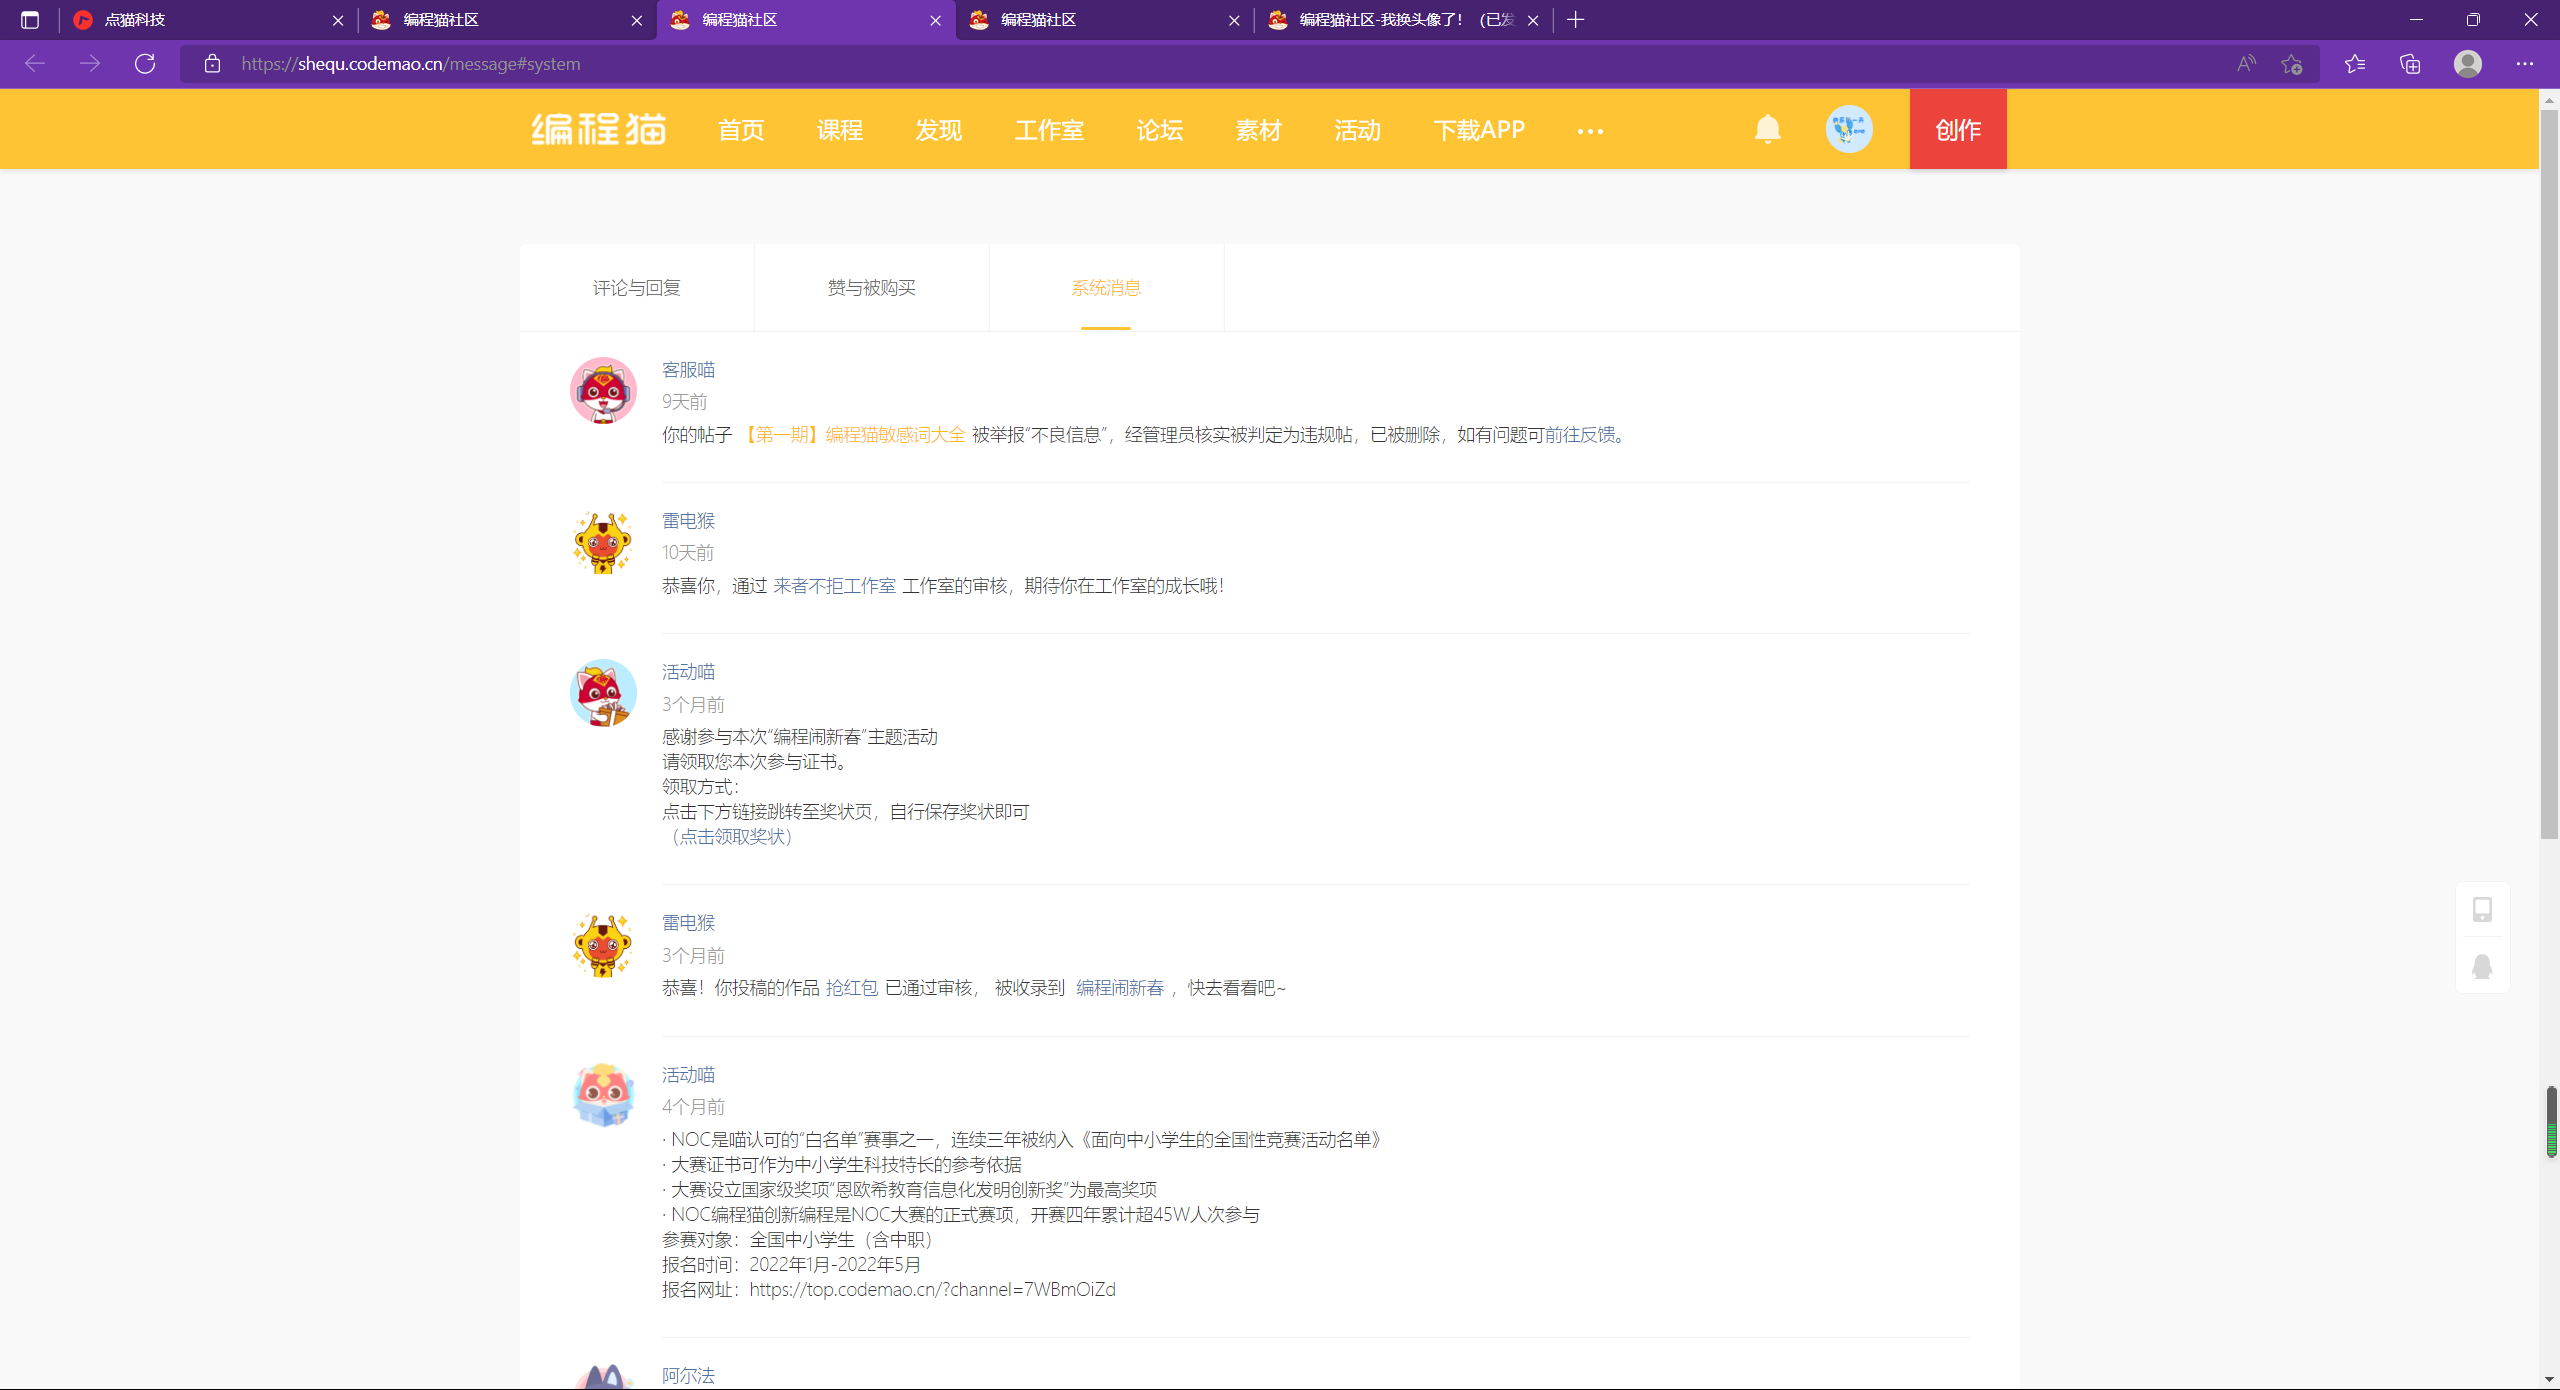Click the page vertical scrollbar thumb
Image resolution: width=2560 pixels, height=1390 pixels.
[x=2549, y=475]
